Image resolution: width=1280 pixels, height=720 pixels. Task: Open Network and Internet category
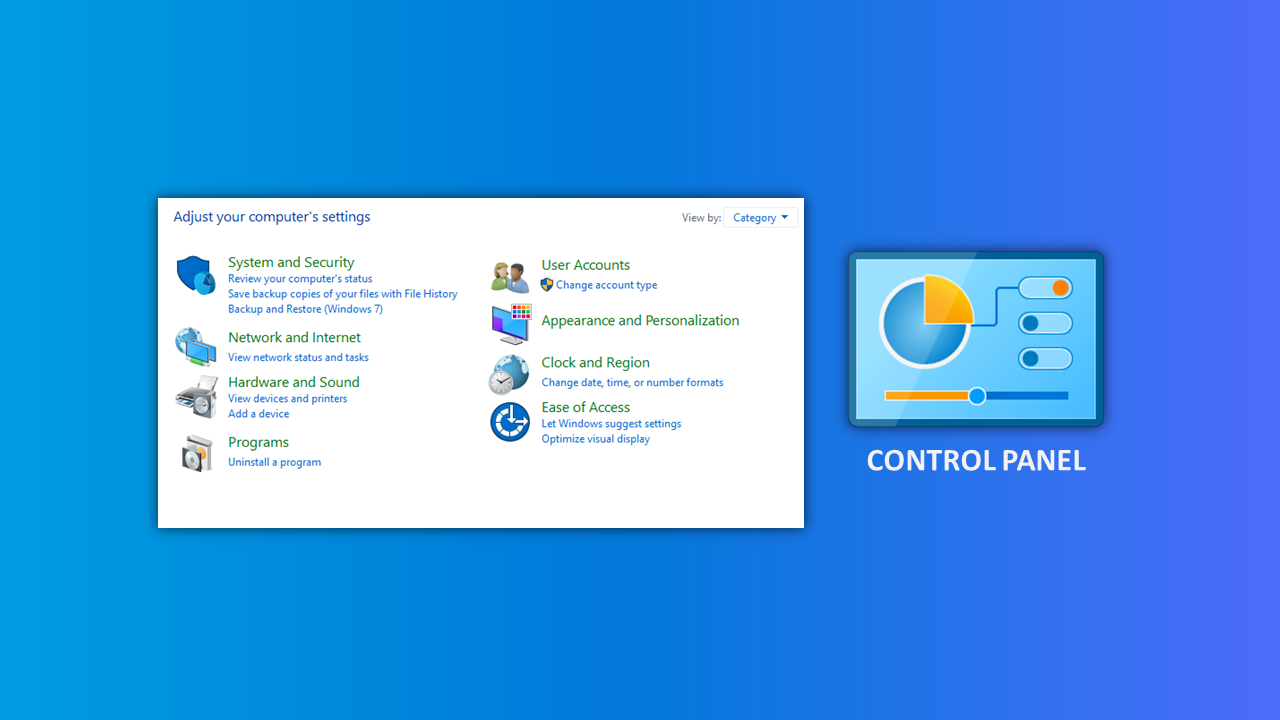tap(294, 338)
